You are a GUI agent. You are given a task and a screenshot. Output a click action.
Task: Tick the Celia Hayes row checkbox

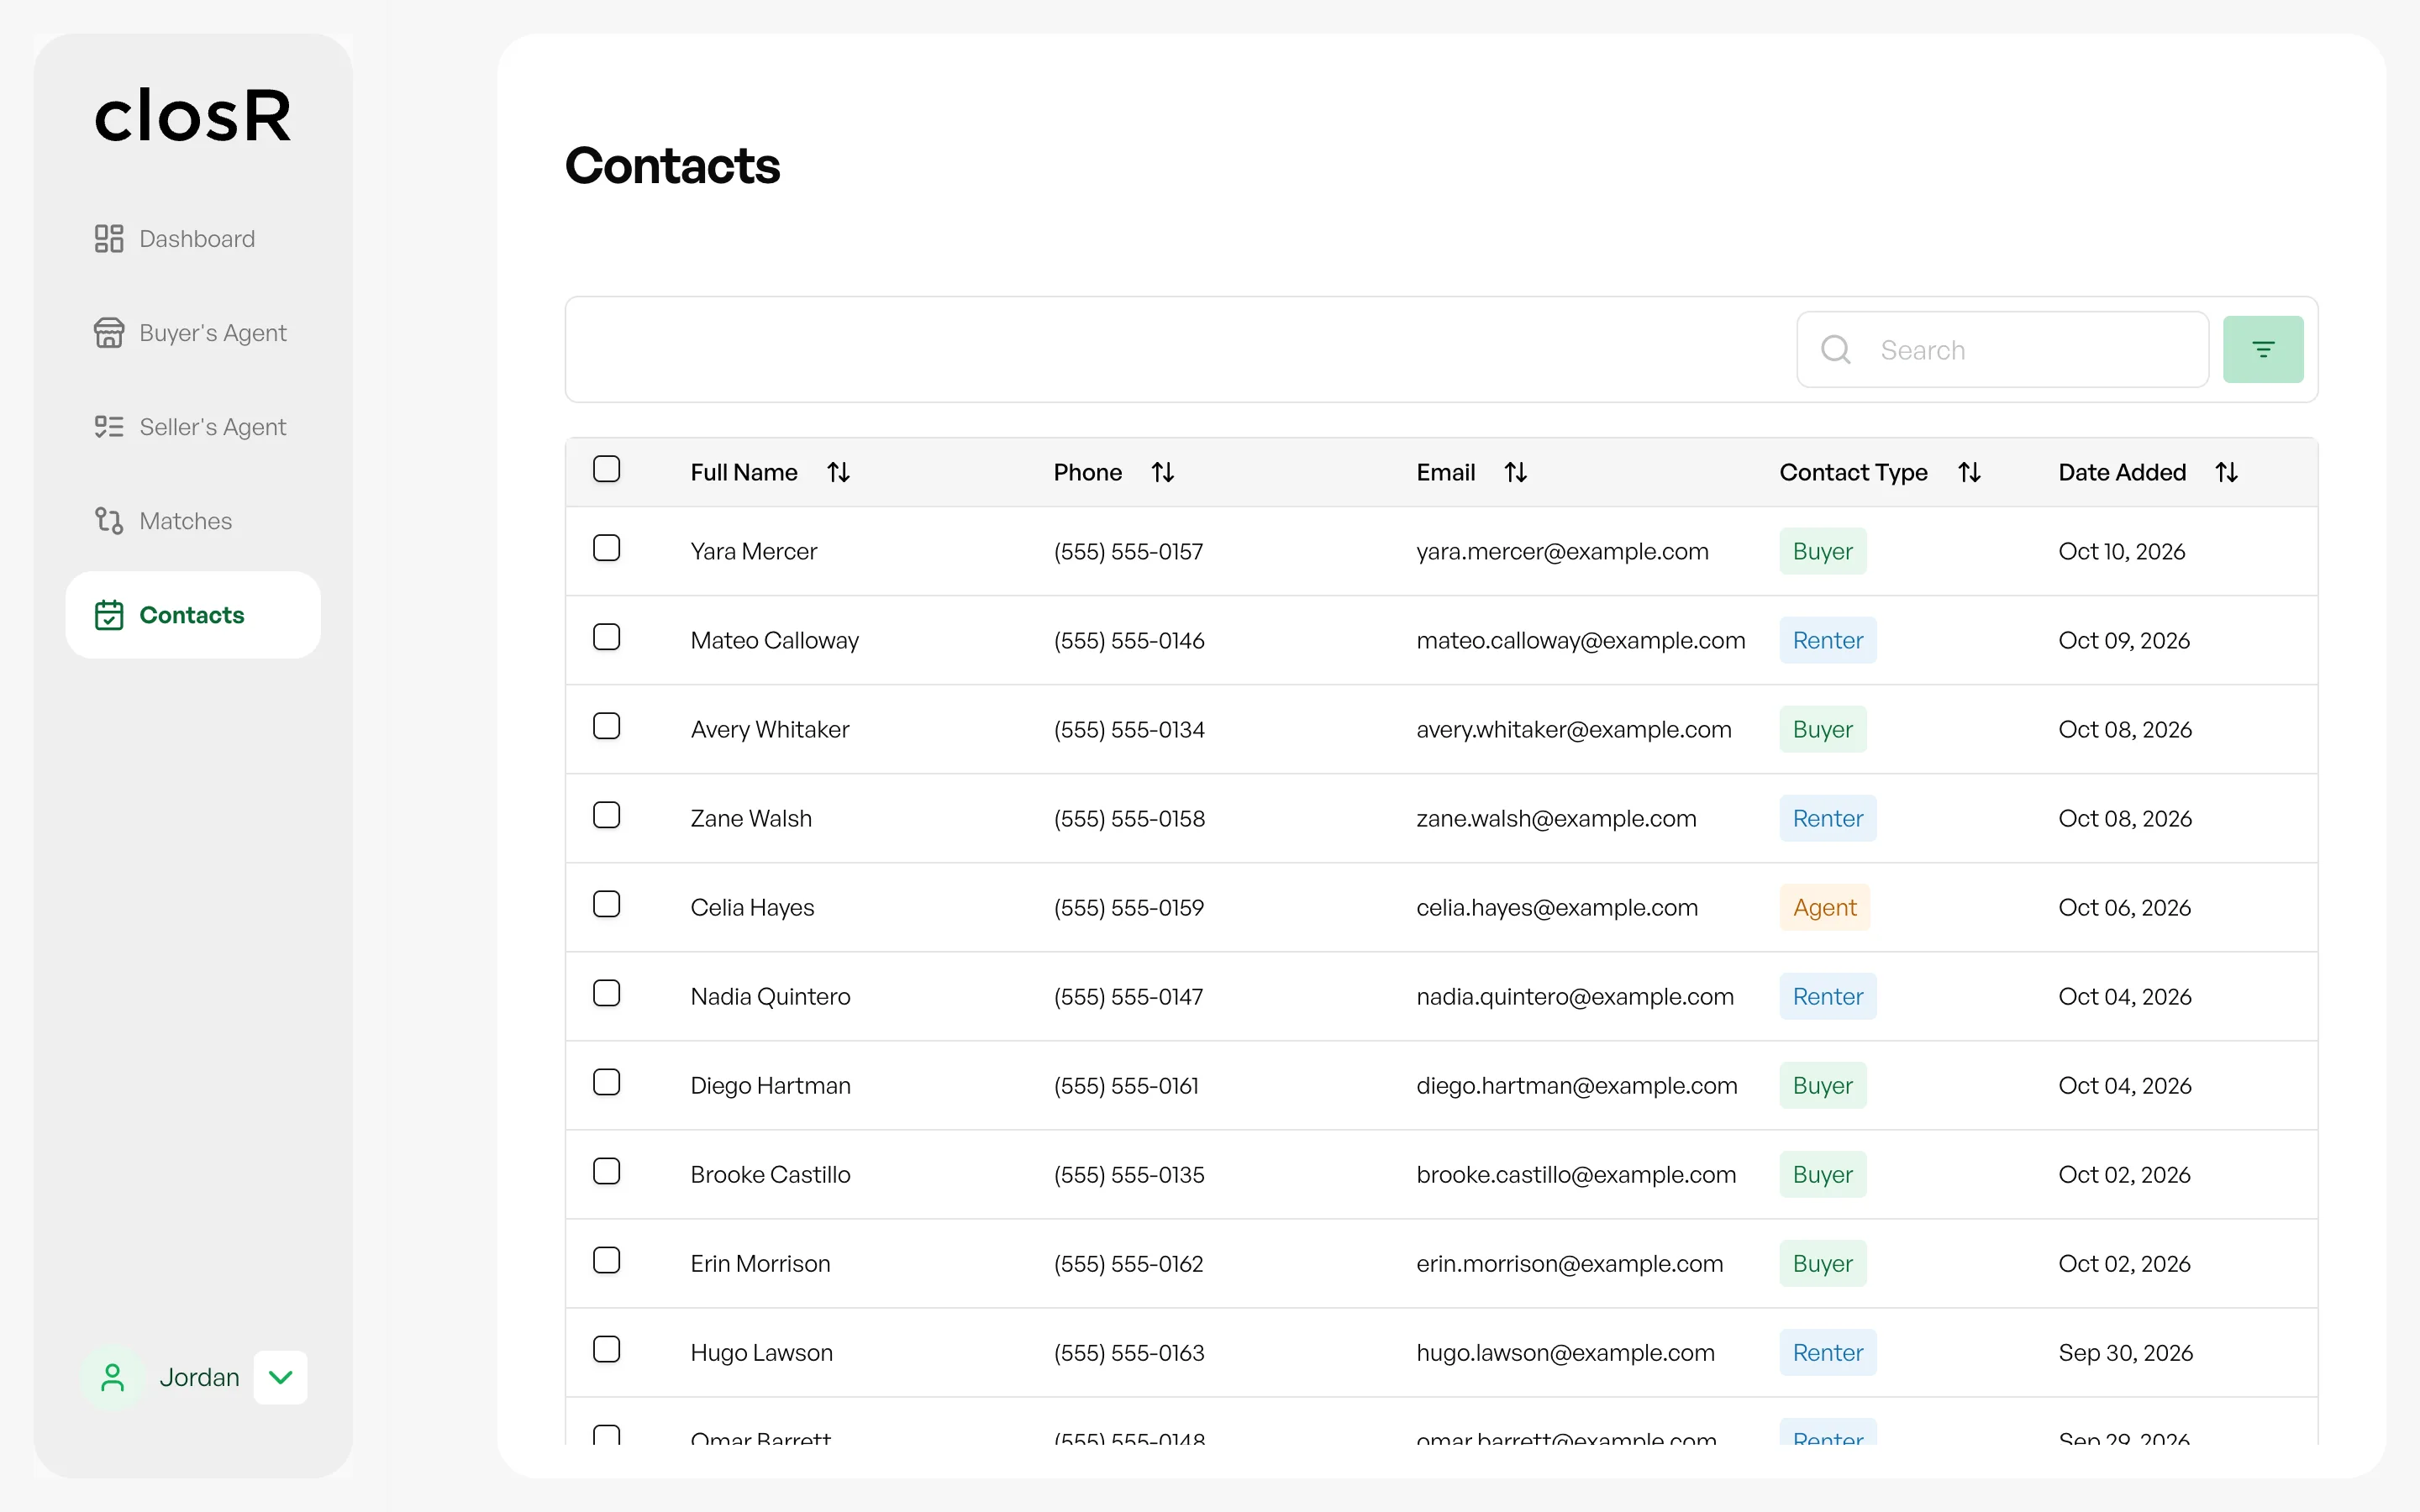tap(607, 904)
